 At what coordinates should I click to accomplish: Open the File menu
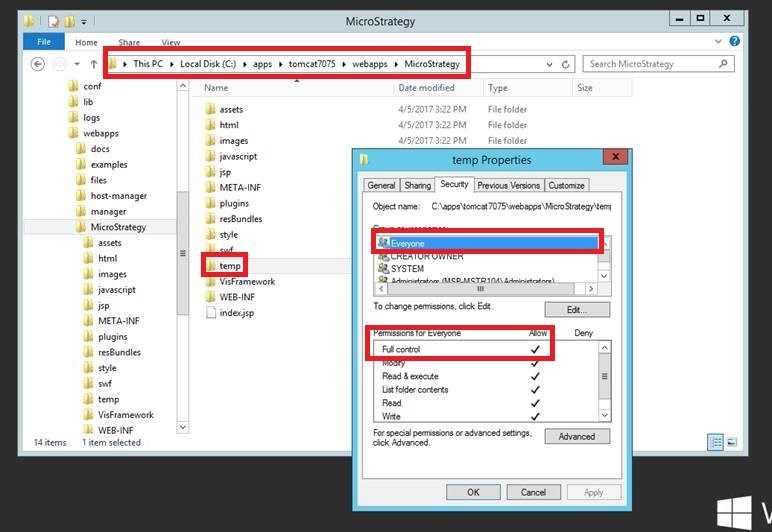(x=44, y=42)
